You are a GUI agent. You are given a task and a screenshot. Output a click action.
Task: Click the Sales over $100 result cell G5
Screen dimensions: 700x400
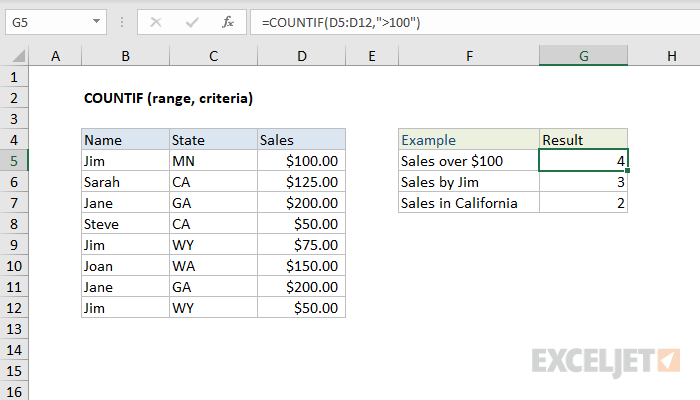click(583, 161)
